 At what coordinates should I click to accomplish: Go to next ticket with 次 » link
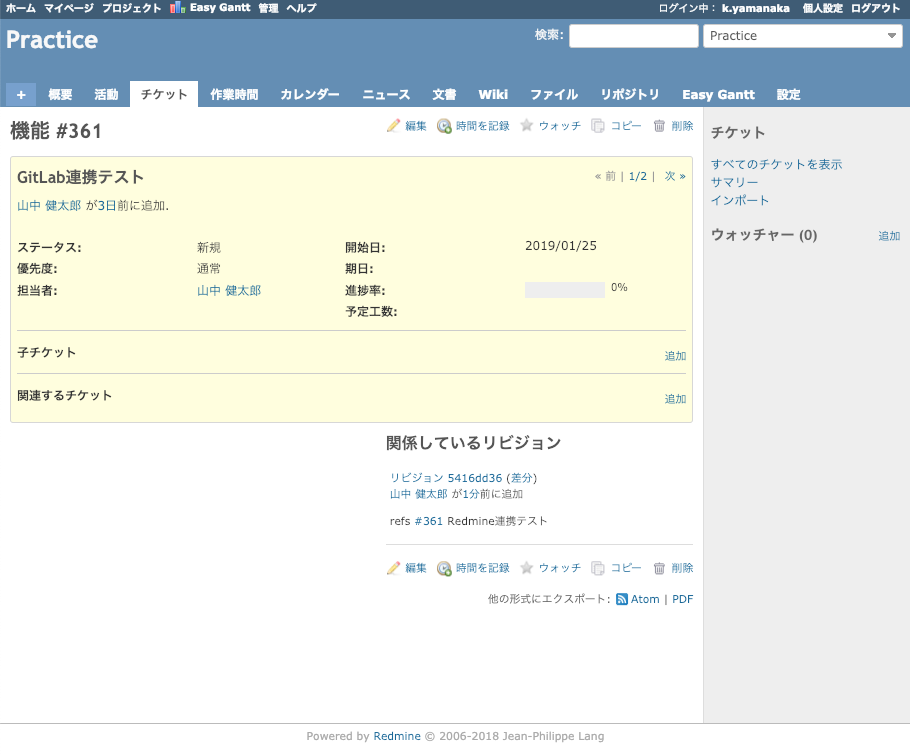(x=675, y=176)
